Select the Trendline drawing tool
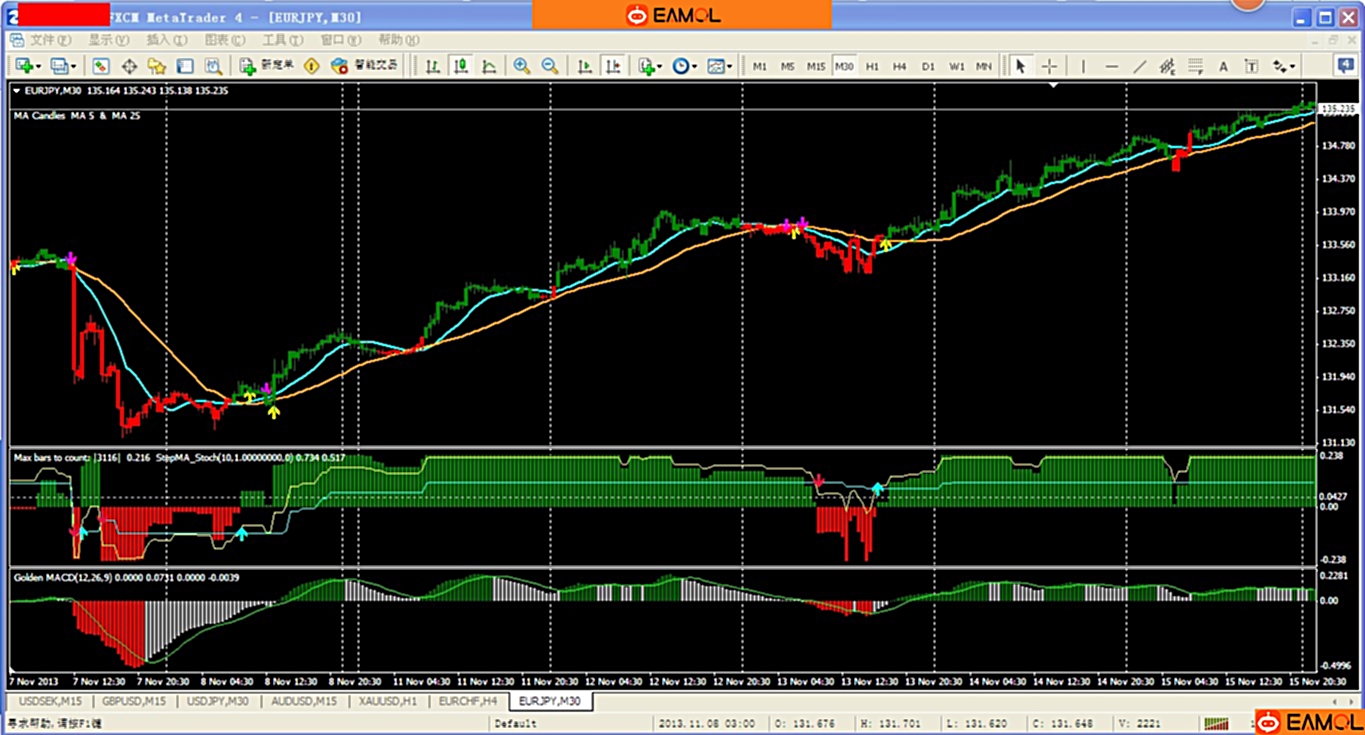1365x735 pixels. (x=1140, y=66)
